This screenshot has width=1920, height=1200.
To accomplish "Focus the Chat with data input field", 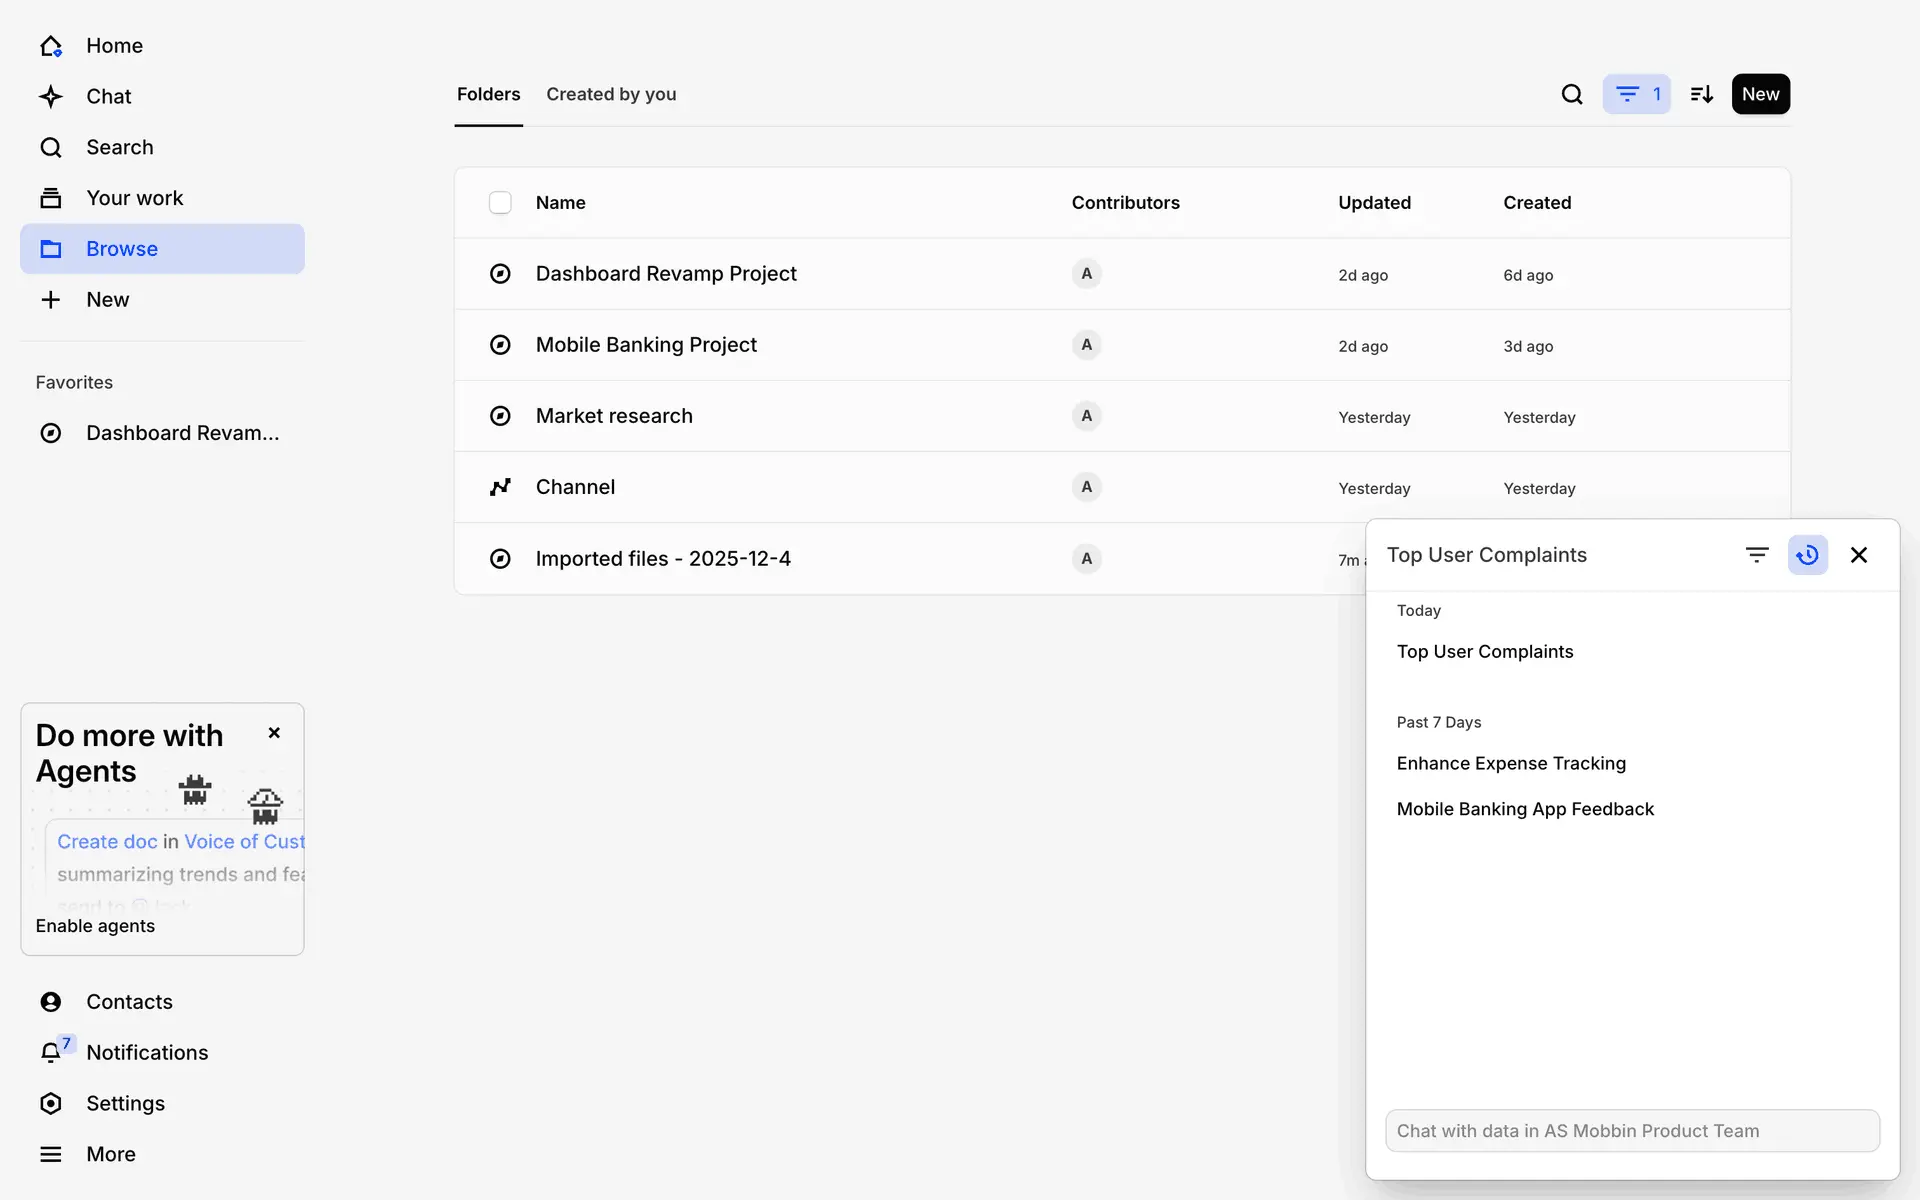I will point(1632,1131).
